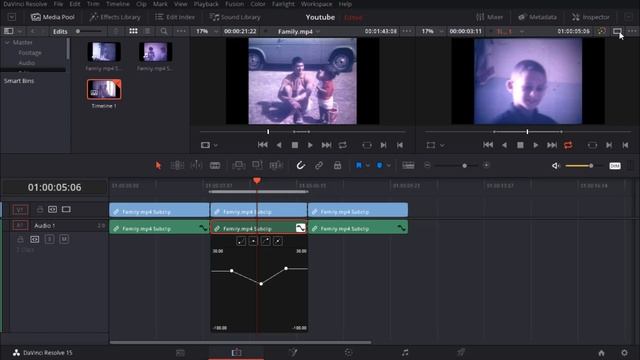Image resolution: width=640 pixels, height=360 pixels.
Task: Toggle Linked Selection chain icon
Action: click(x=319, y=165)
